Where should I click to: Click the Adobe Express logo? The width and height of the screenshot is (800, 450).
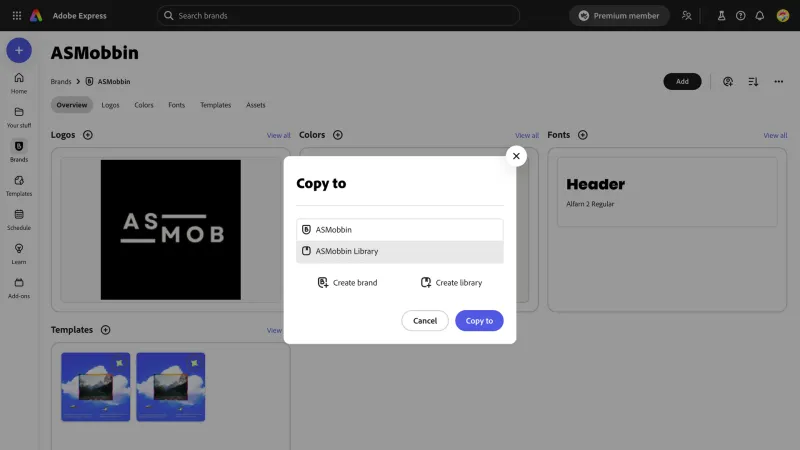coord(36,15)
